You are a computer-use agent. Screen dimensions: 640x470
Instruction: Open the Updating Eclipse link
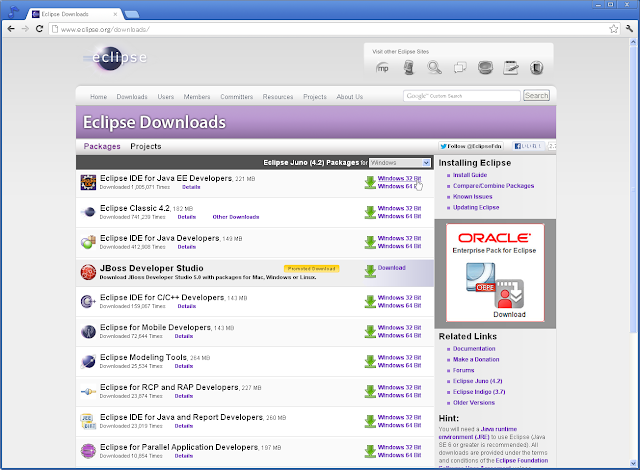476,207
